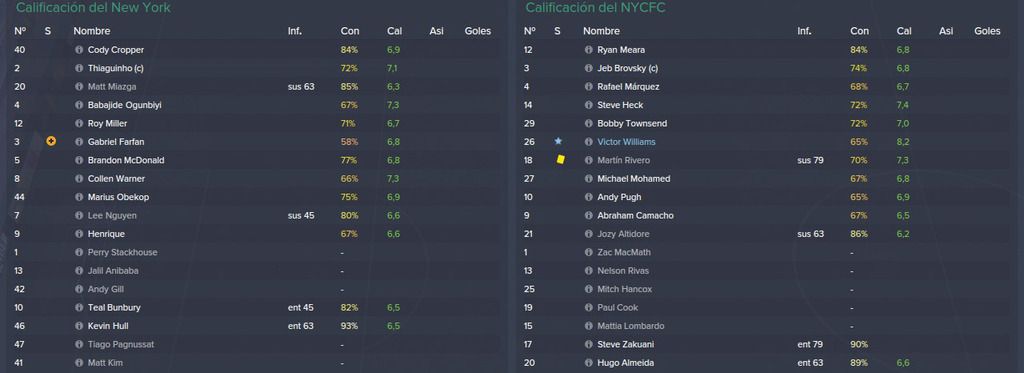Screen dimensions: 1024x373
Task: Open info icon beside Ryan Meara
Action: (x=588, y=50)
